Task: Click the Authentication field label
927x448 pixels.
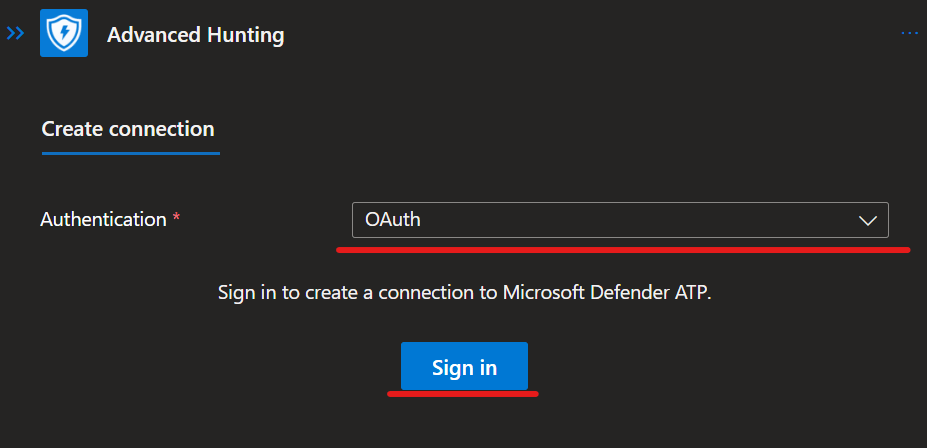Action: tap(102, 220)
